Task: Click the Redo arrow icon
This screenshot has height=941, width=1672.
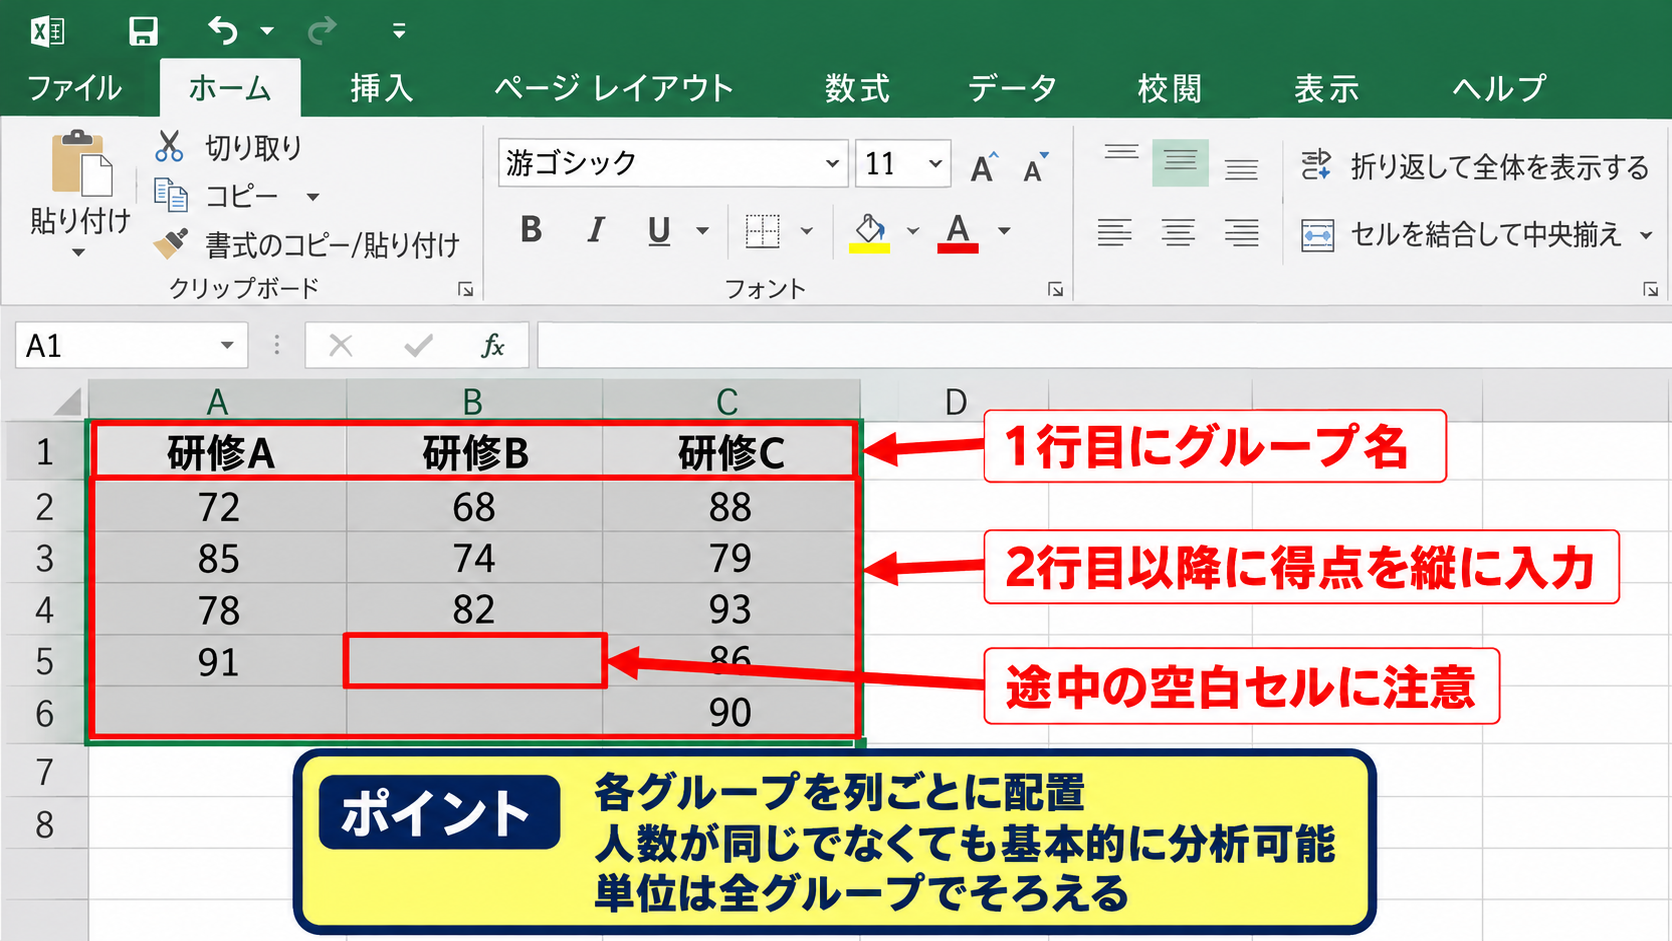Action: [x=322, y=31]
